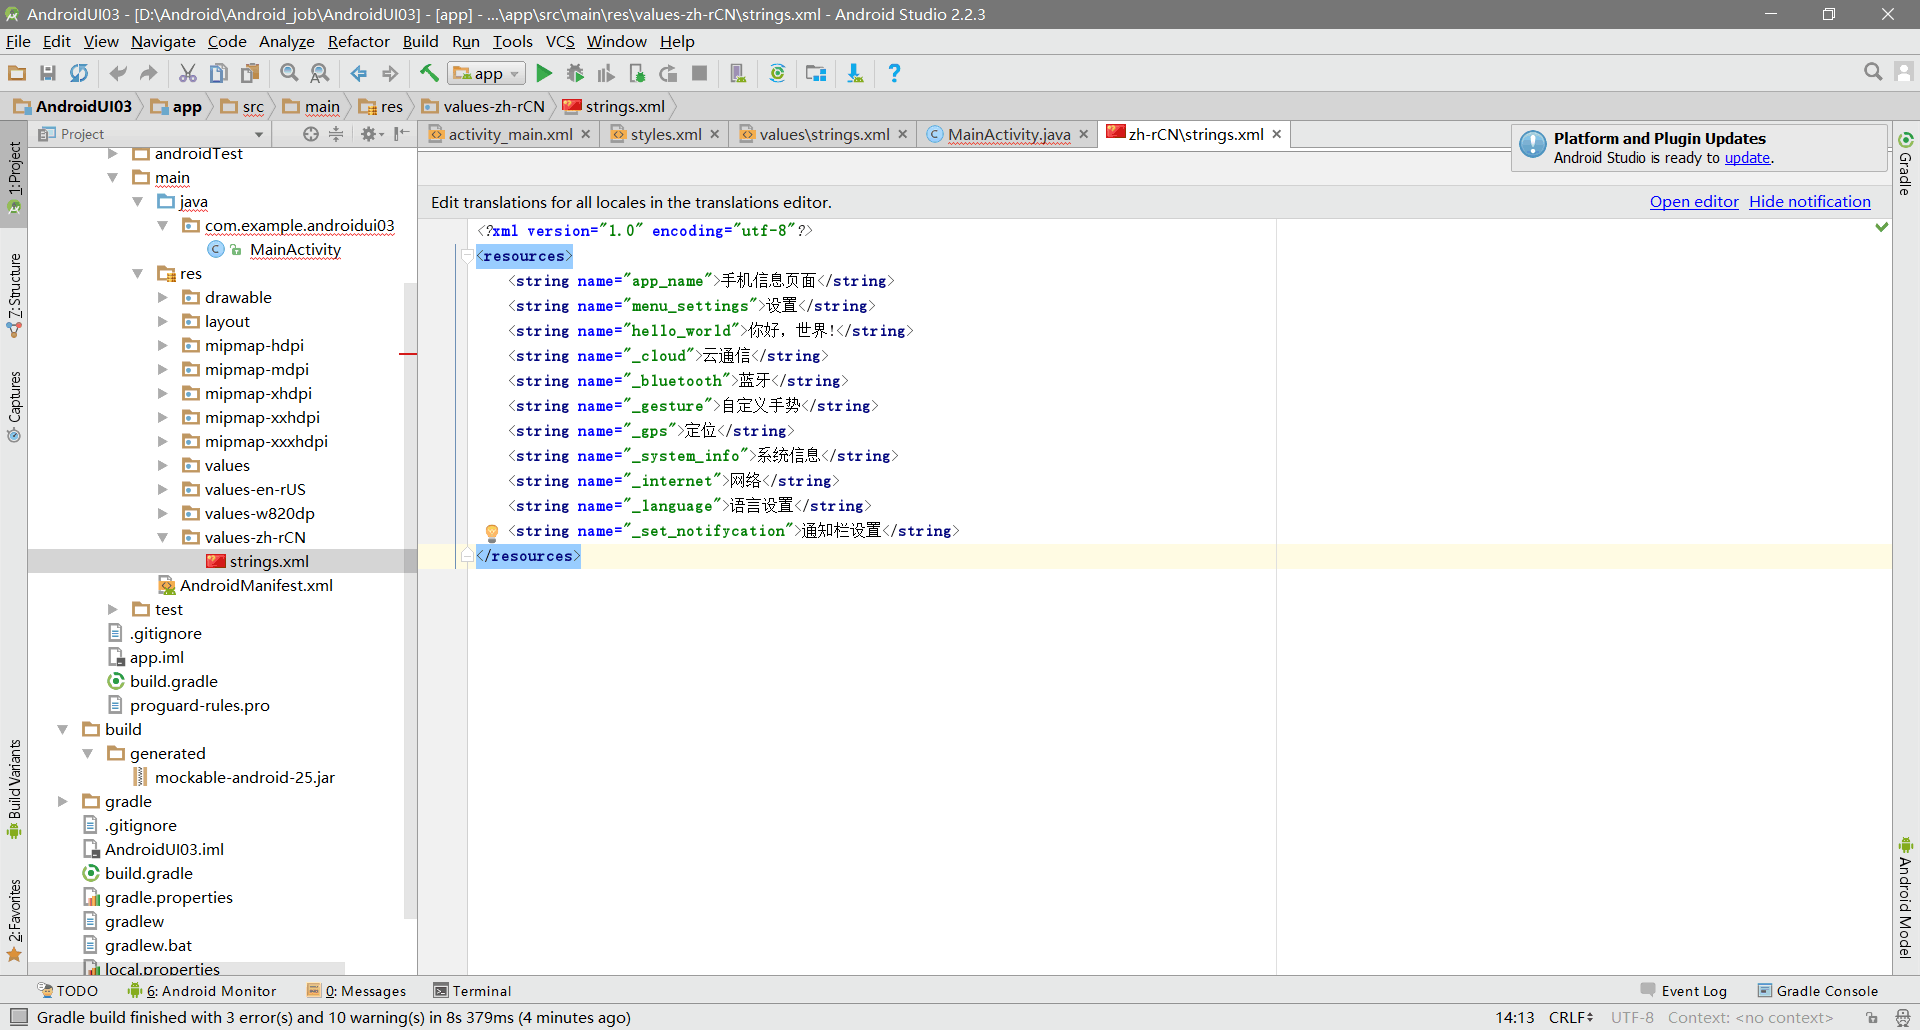Image resolution: width=1920 pixels, height=1030 pixels.
Task: Click the Replace toolbar icon
Action: point(320,73)
